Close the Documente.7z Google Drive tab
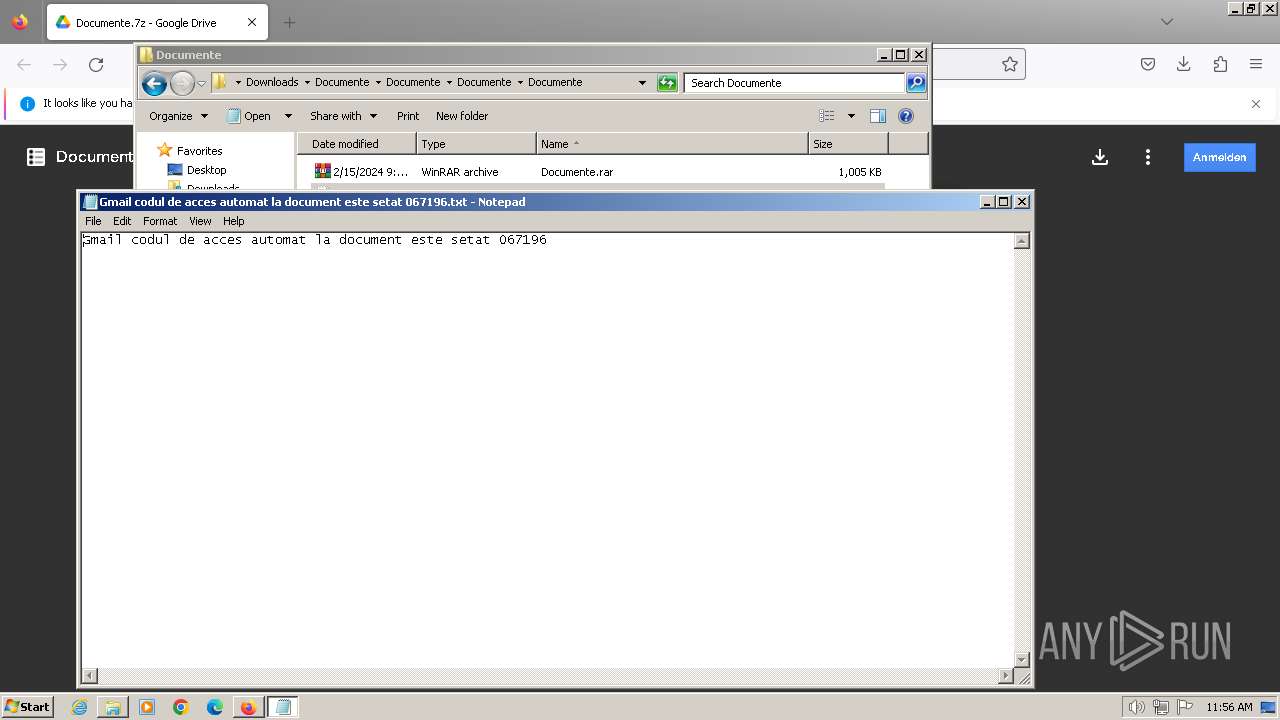Viewport: 1280px width, 720px height. point(252,22)
